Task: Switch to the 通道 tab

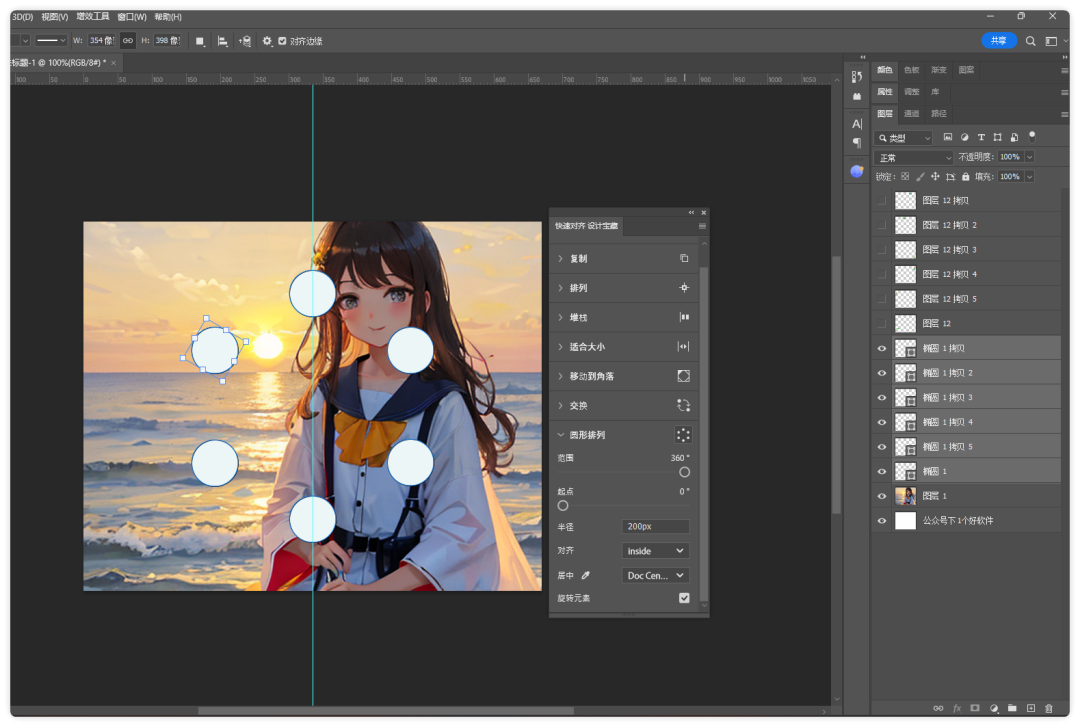Action: [x=911, y=114]
